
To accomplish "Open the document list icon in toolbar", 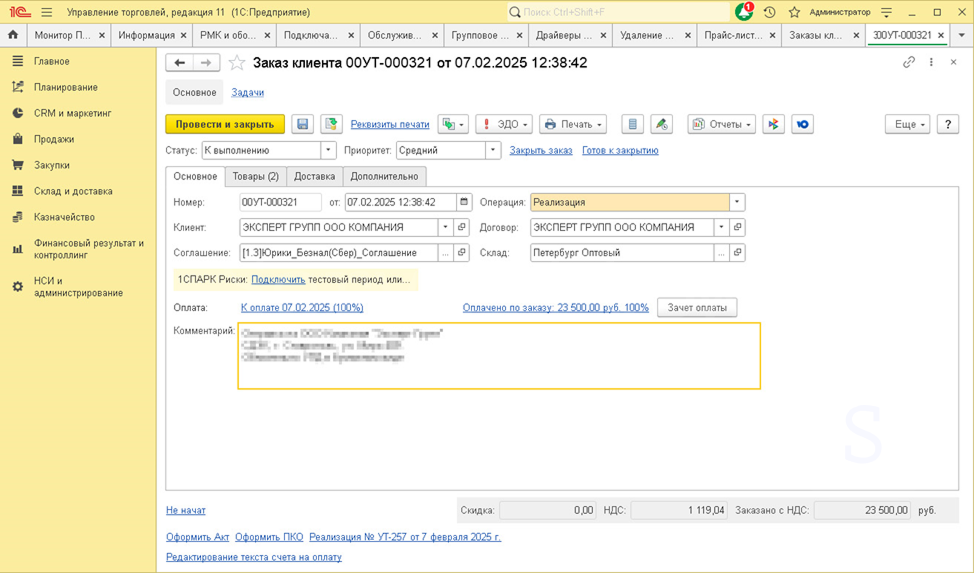I will coord(632,124).
